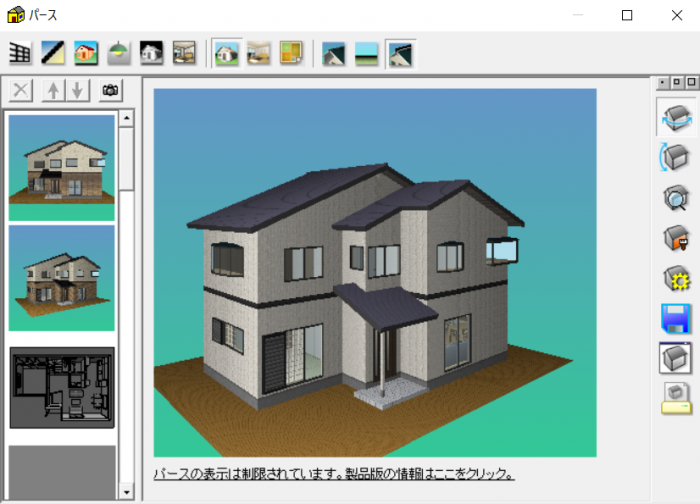Close the パース window
Image resolution: width=700 pixels, height=504 pixels.
pos(677,15)
